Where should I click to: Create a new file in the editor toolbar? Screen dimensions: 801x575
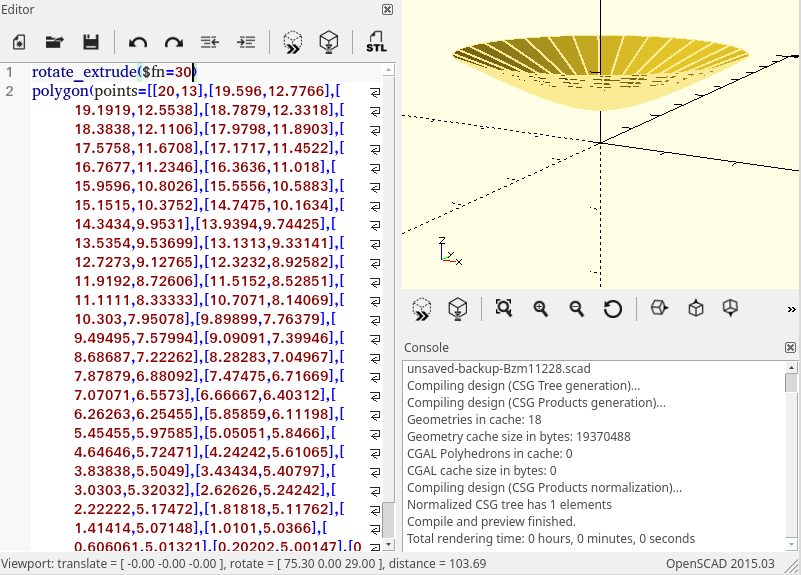point(19,42)
